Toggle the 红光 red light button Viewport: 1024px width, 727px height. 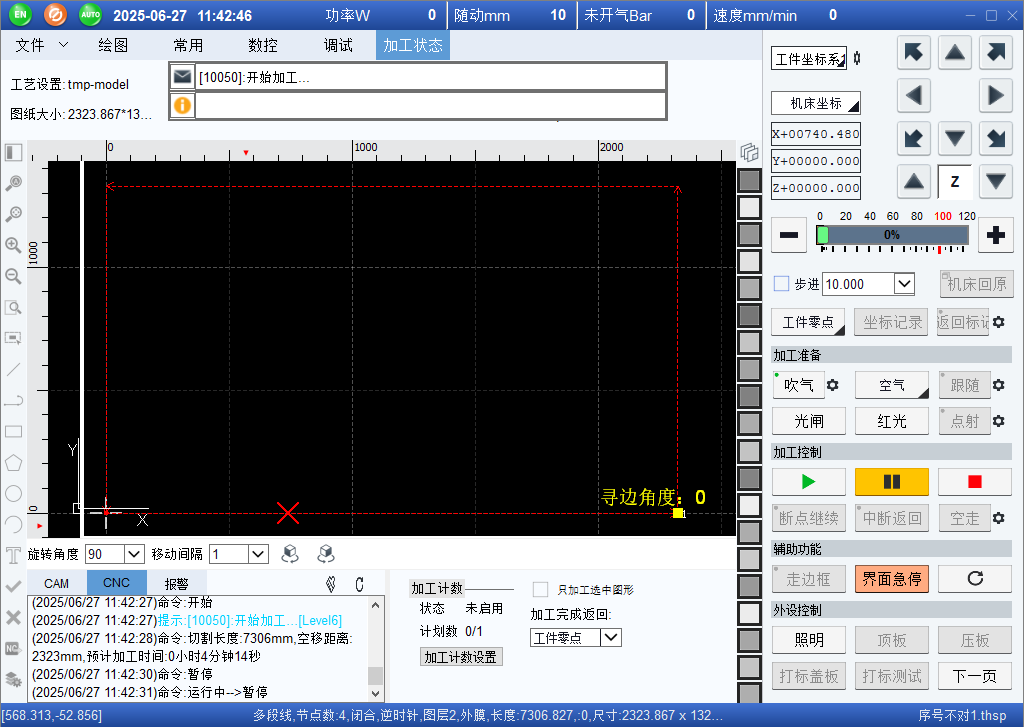pos(891,421)
